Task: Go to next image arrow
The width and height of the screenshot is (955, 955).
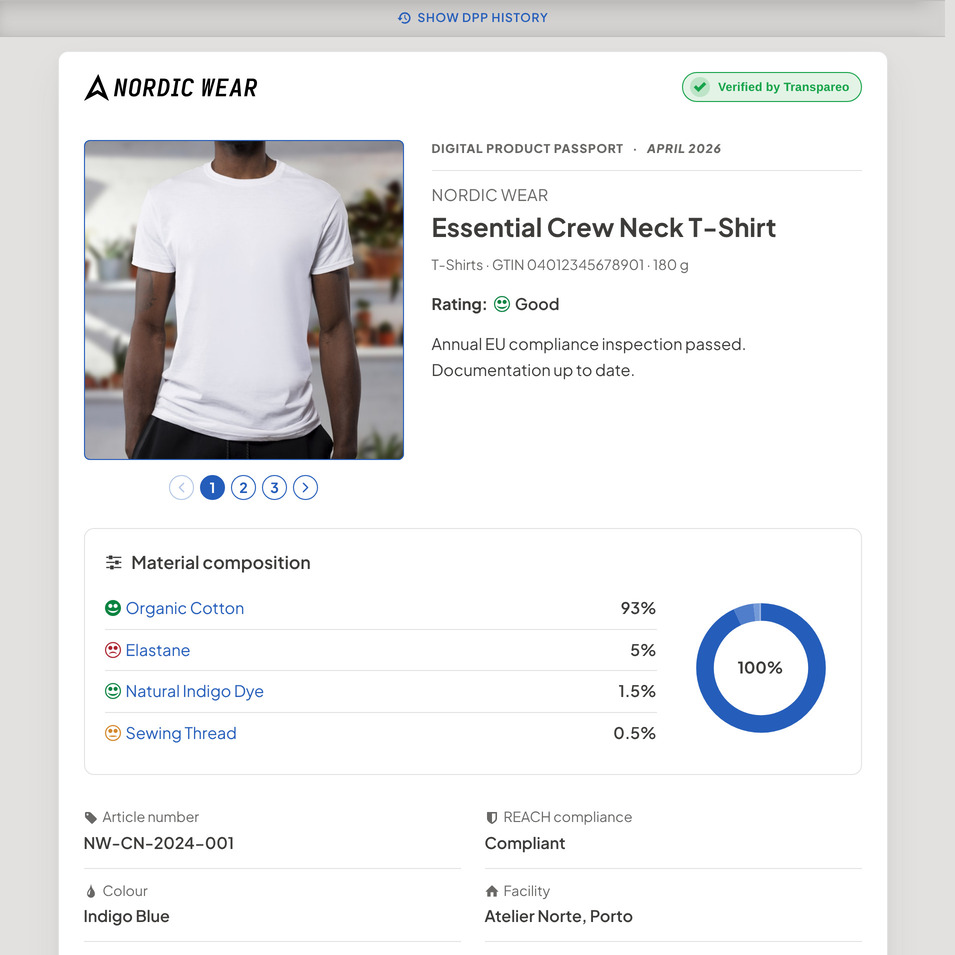Action: tap(306, 488)
